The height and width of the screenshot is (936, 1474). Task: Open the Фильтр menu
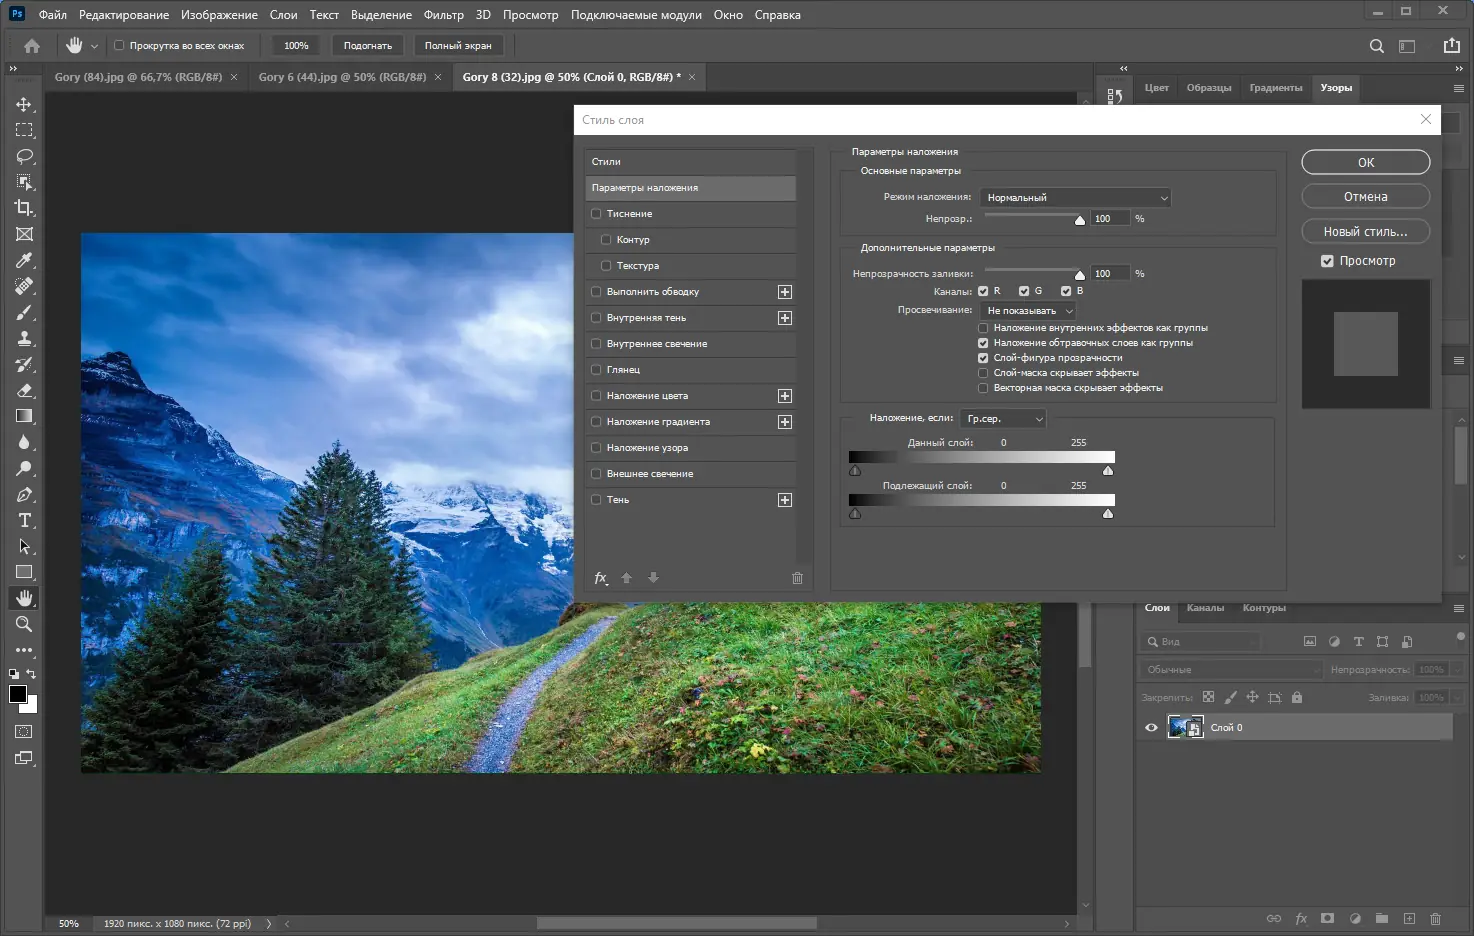click(443, 15)
